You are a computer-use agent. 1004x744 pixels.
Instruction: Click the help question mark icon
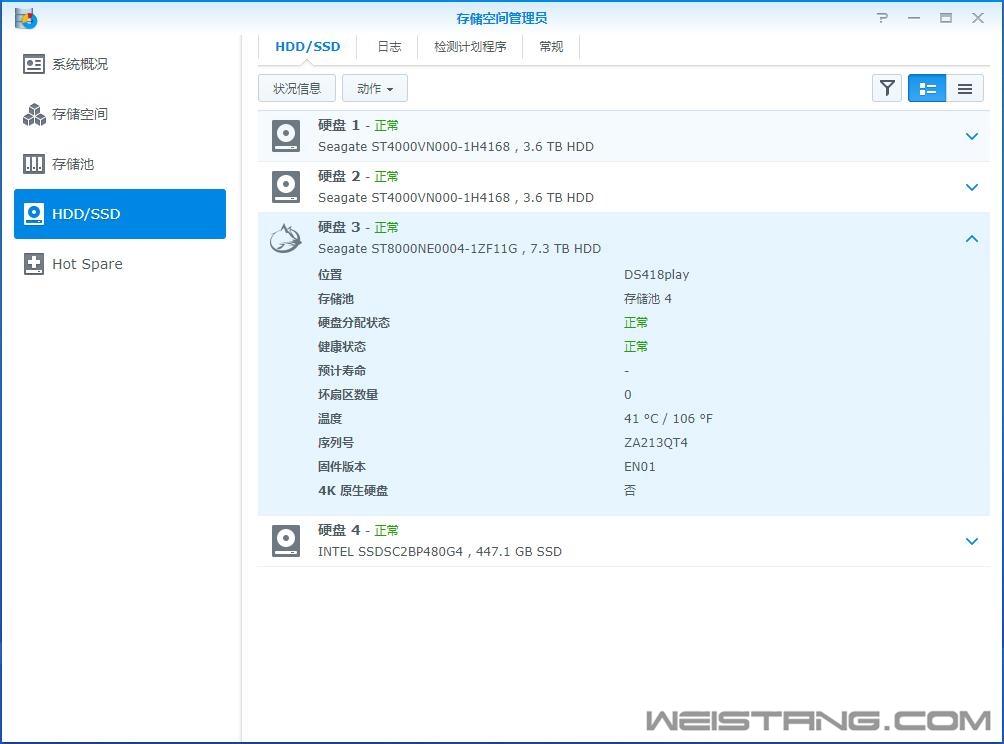click(882, 18)
